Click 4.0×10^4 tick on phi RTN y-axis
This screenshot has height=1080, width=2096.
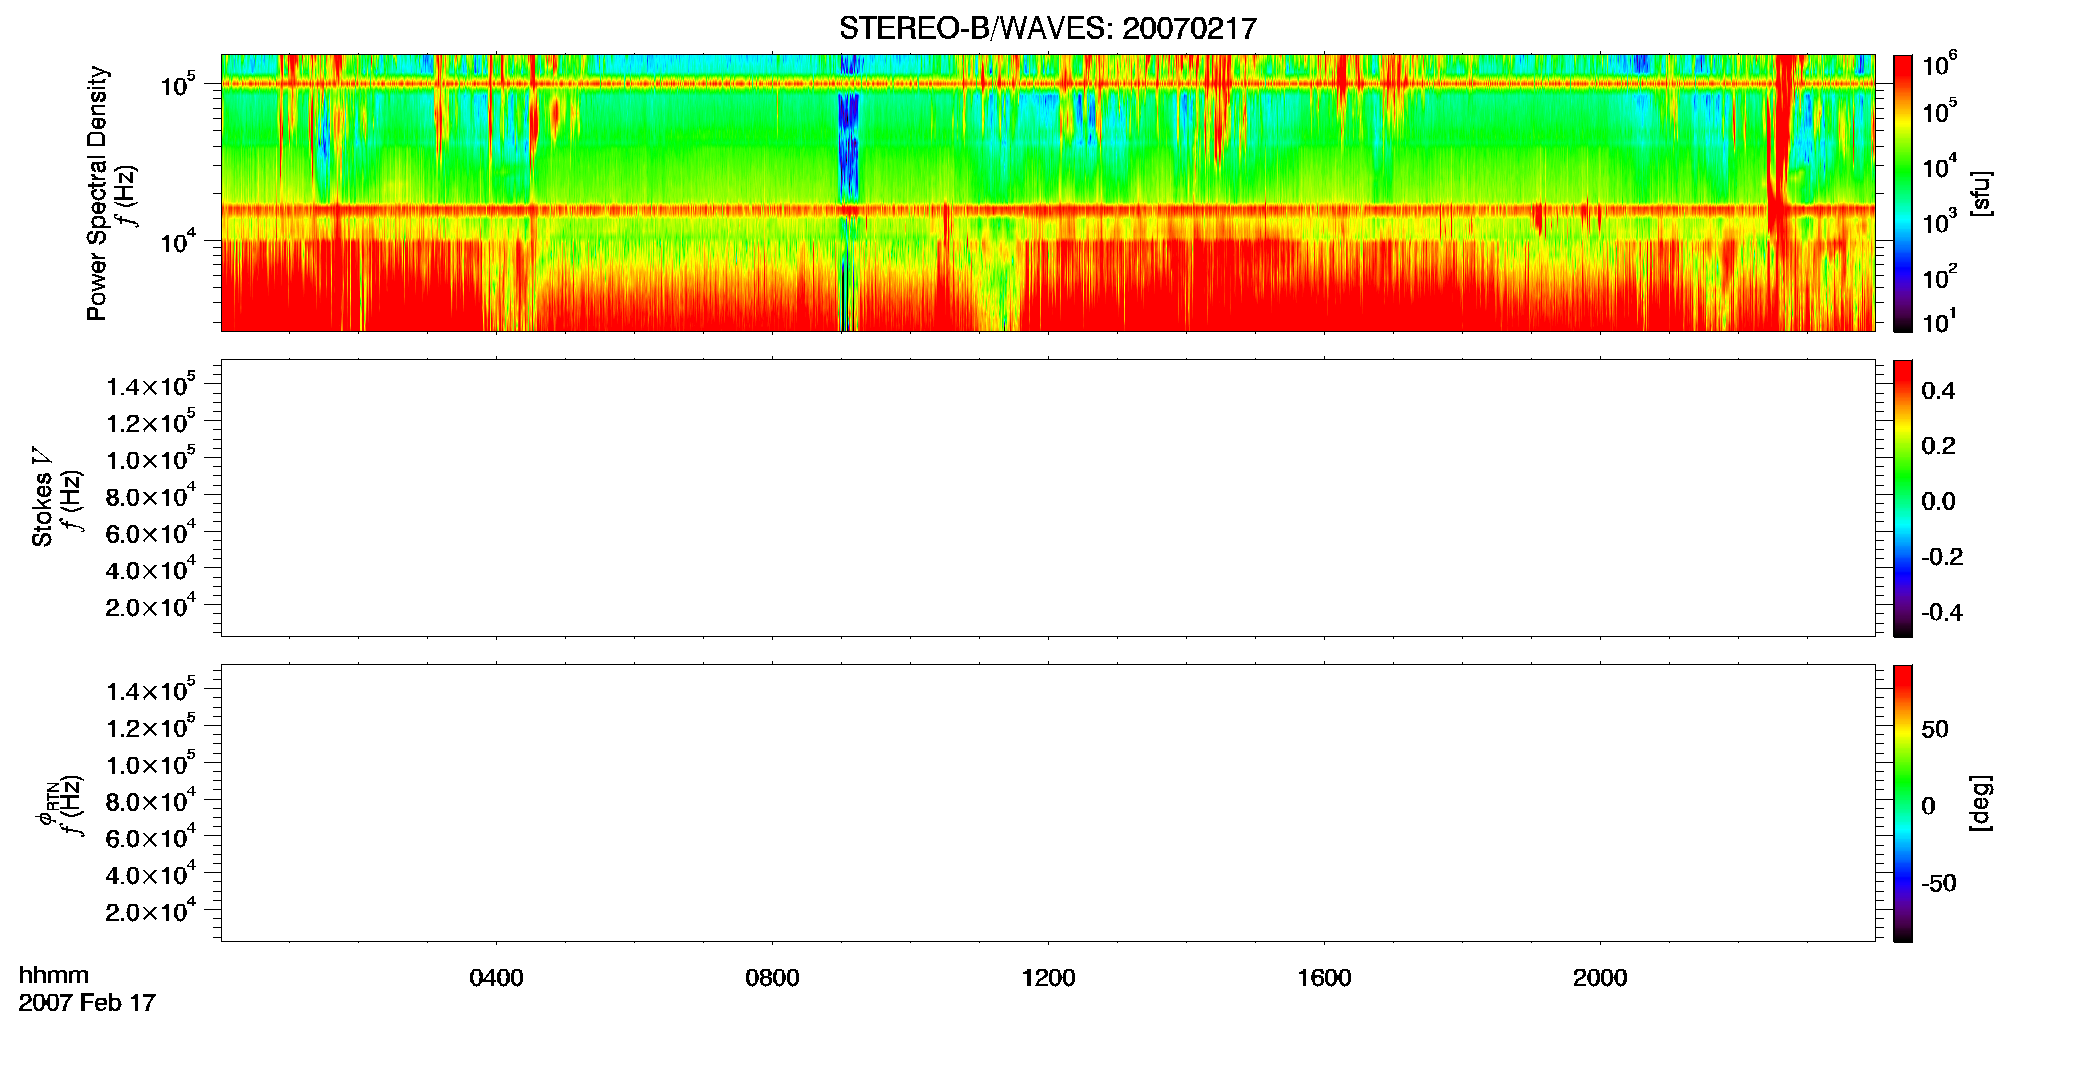click(x=151, y=874)
